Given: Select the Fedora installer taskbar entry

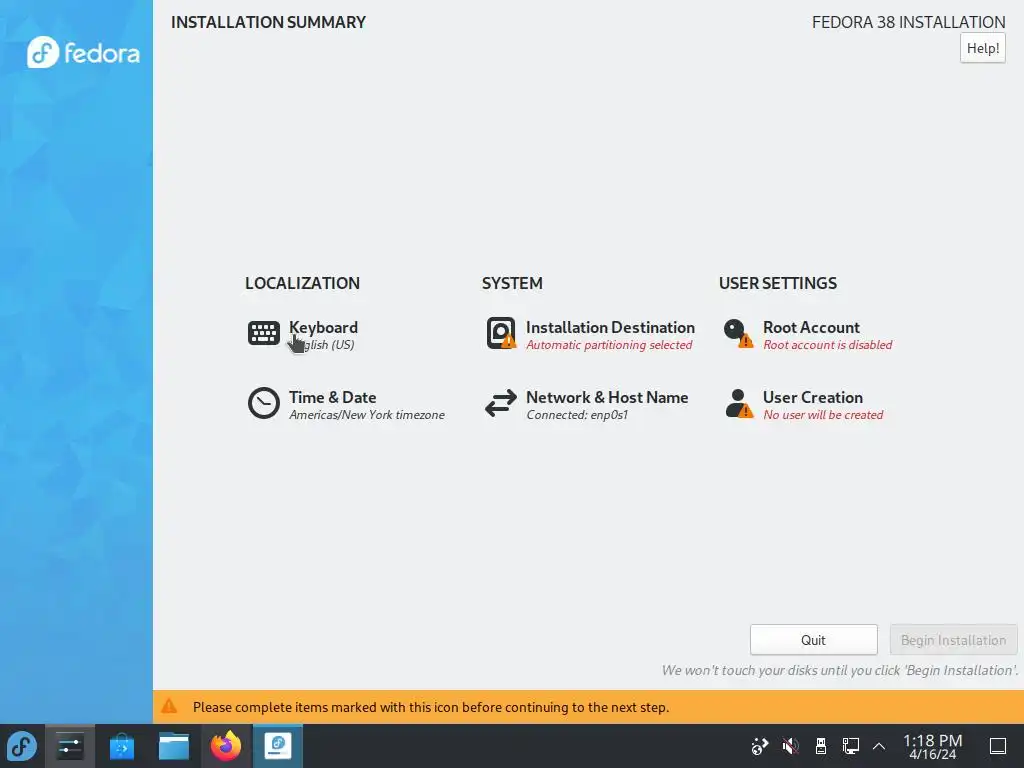Looking at the screenshot, I should [x=278, y=746].
